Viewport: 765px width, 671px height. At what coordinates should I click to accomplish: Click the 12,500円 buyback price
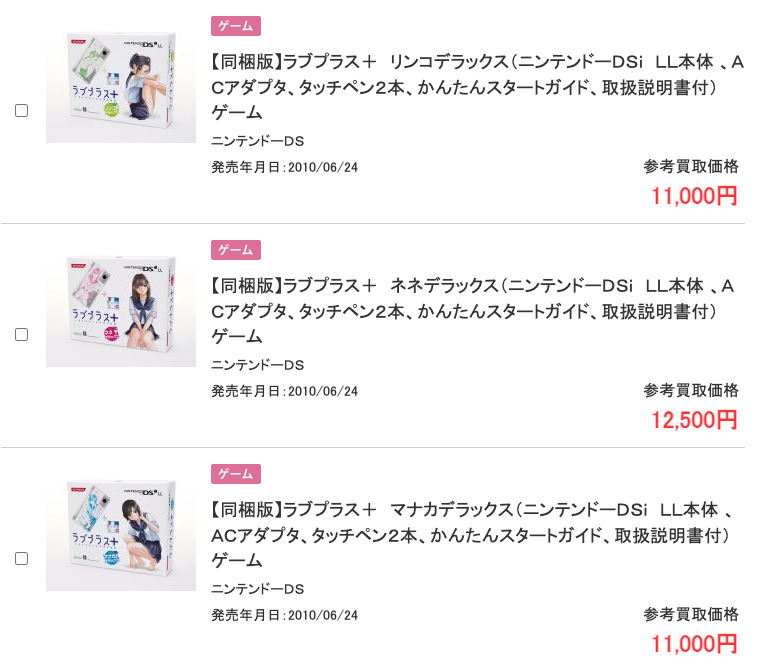pos(694,419)
